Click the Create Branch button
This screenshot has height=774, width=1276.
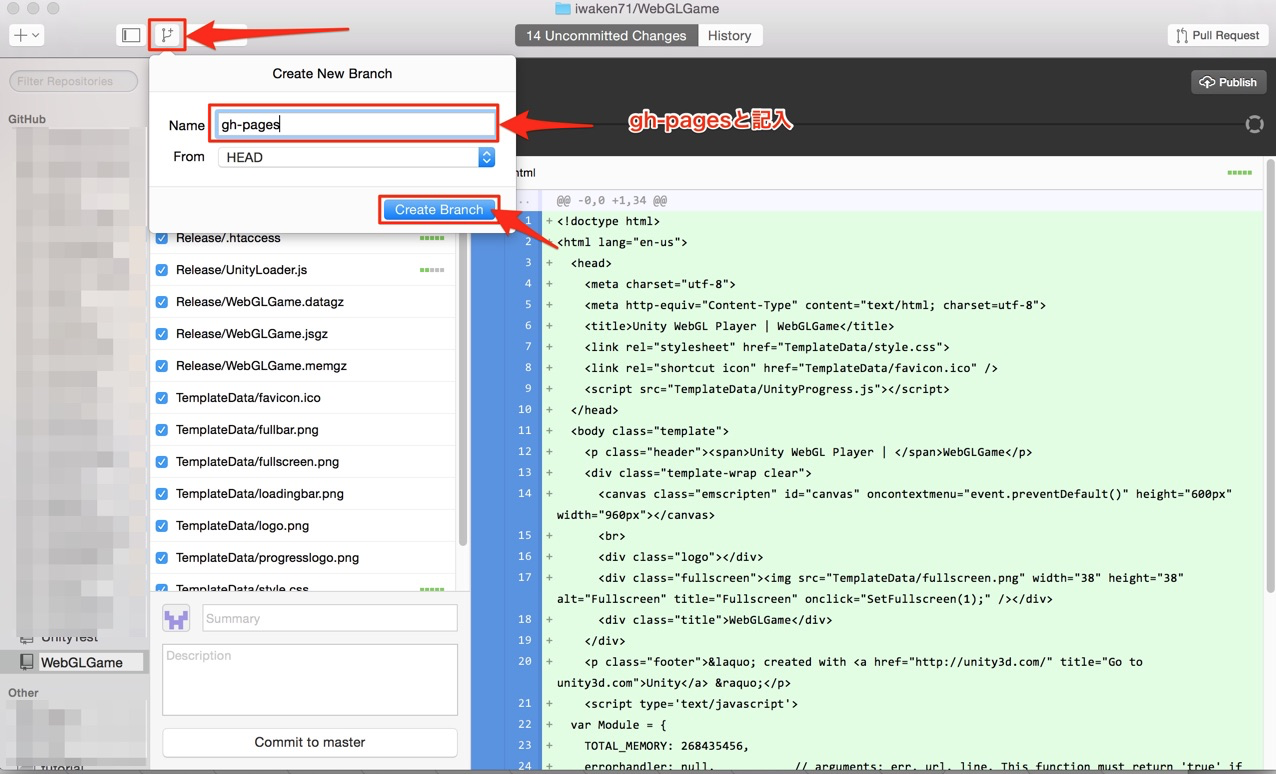tap(439, 209)
